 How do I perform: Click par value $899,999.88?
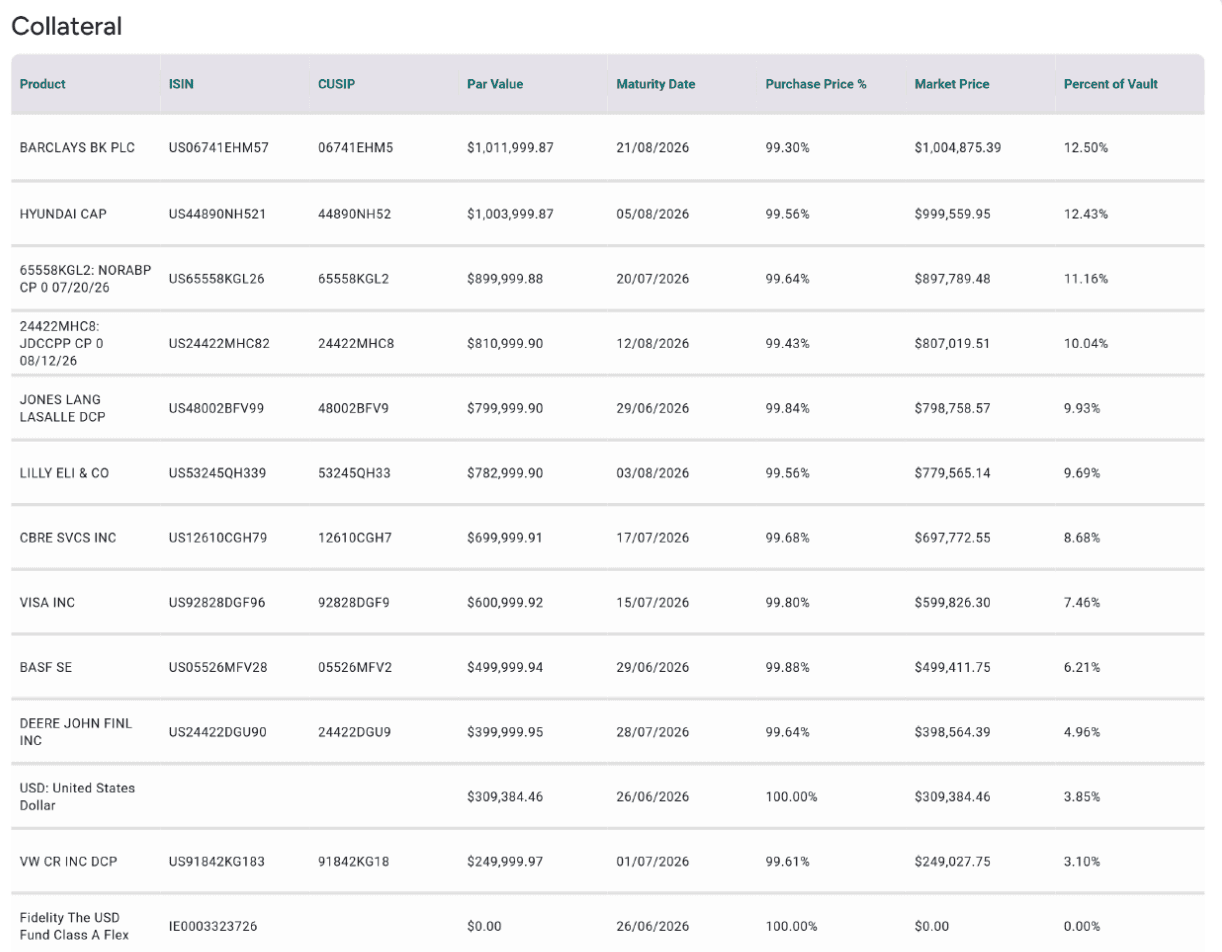click(x=505, y=279)
